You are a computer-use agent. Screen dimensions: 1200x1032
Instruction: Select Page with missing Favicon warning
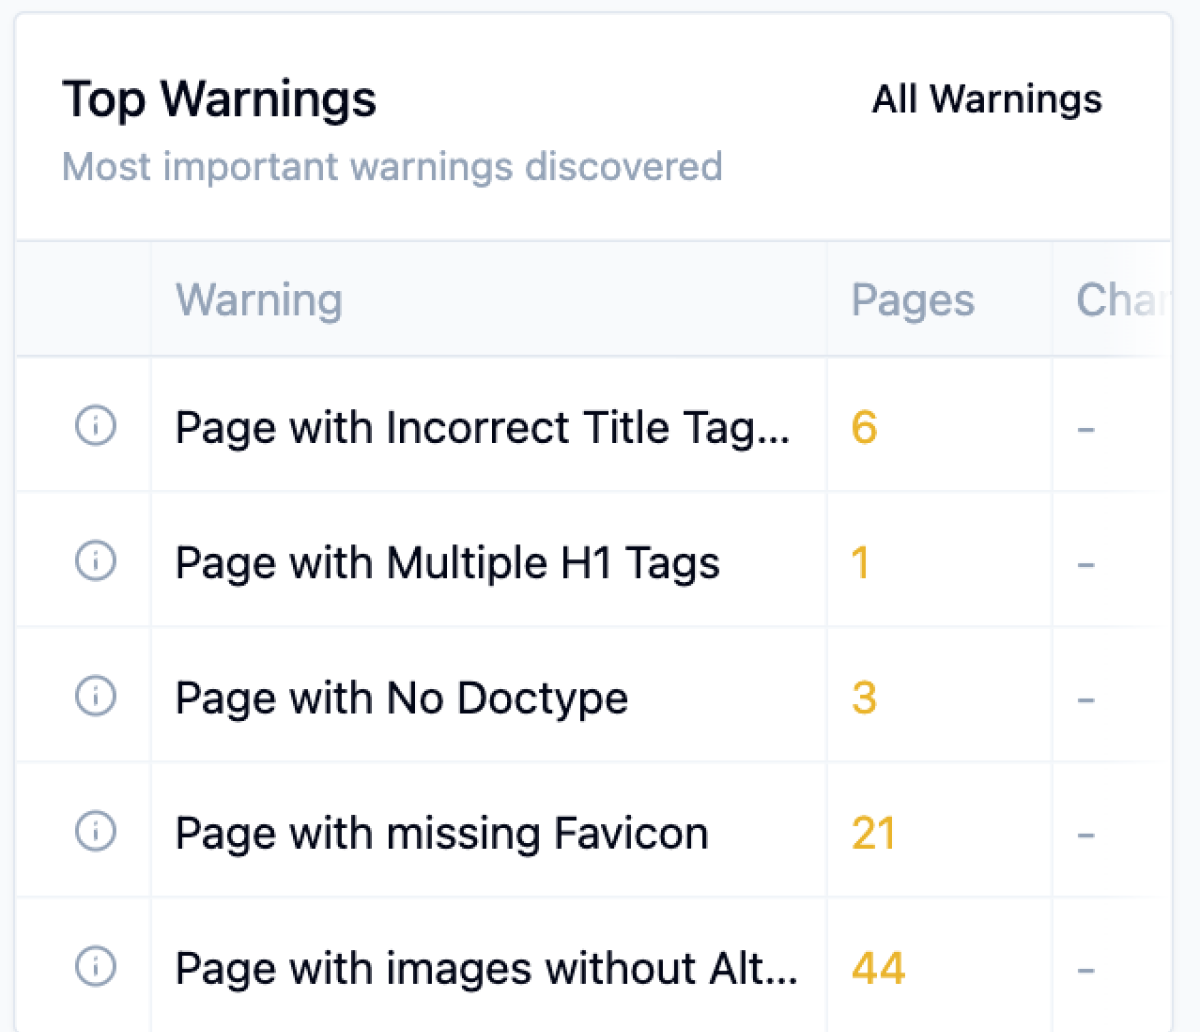click(441, 833)
